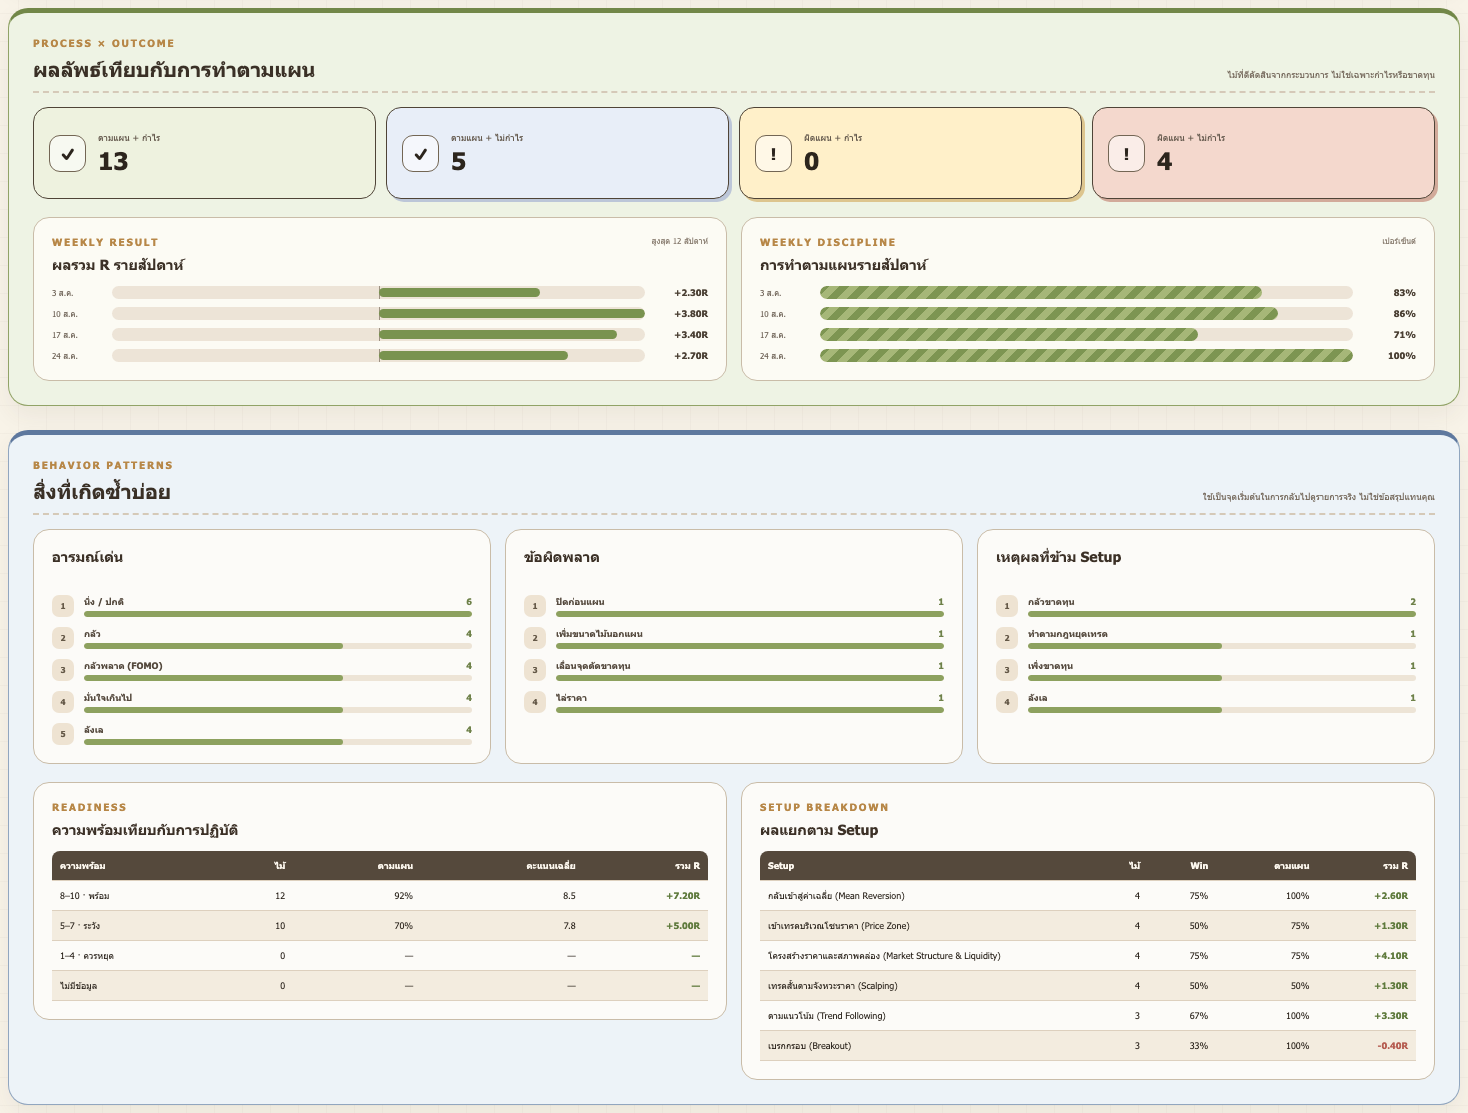The height and width of the screenshot is (1113, 1468).
Task: Click the 86% weekly discipline value
Action: pyautogui.click(x=1404, y=314)
